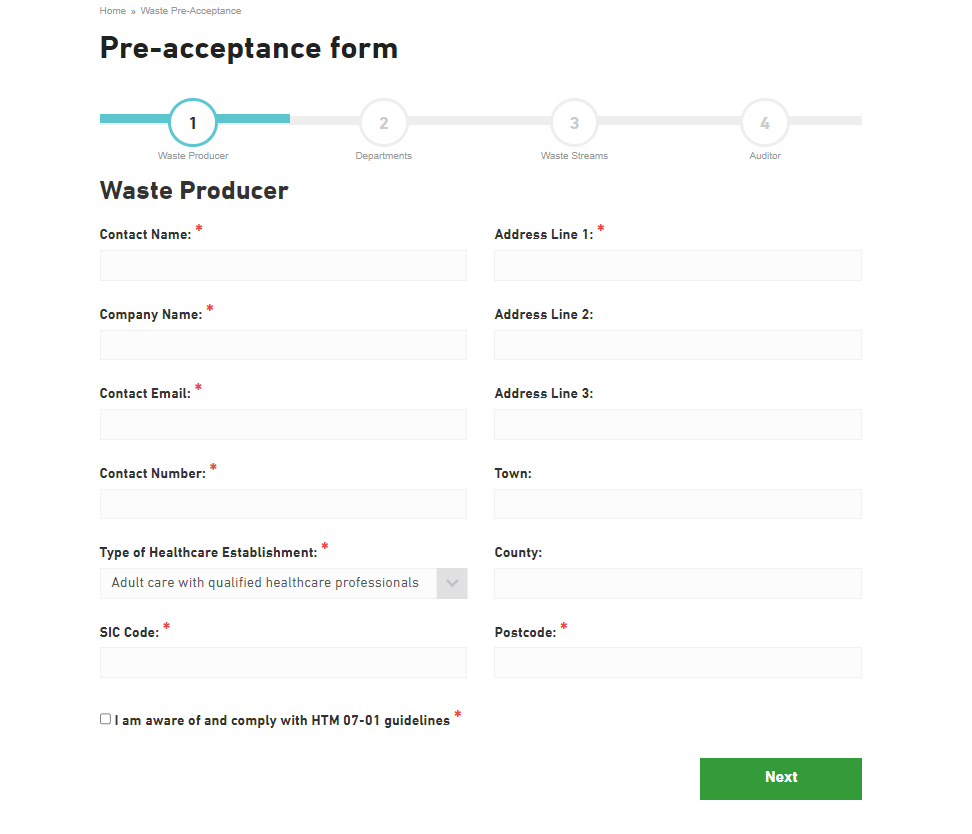Check the HTM 07-01 guidelines compliance checkbox

[104, 718]
